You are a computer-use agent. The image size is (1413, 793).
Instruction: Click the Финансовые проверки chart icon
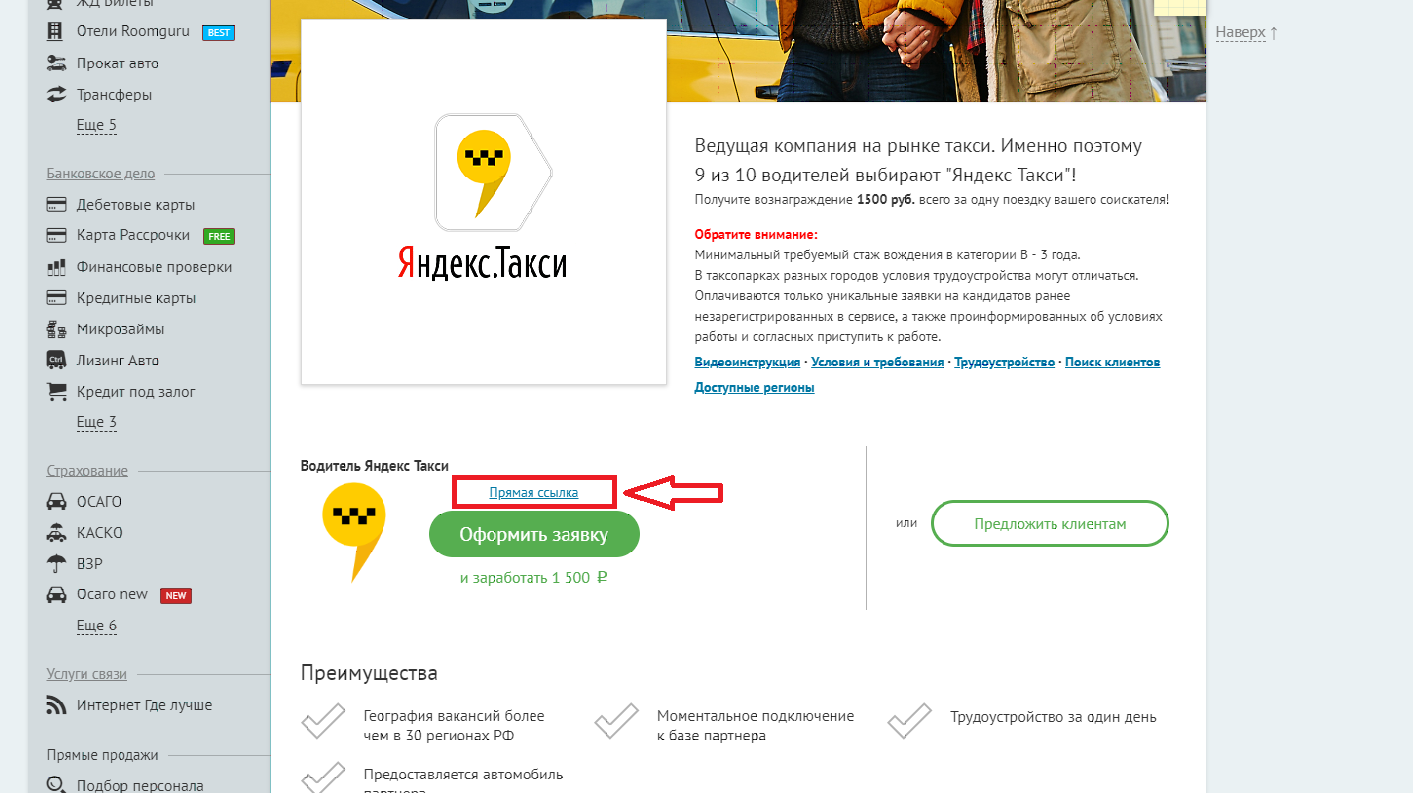point(56,267)
